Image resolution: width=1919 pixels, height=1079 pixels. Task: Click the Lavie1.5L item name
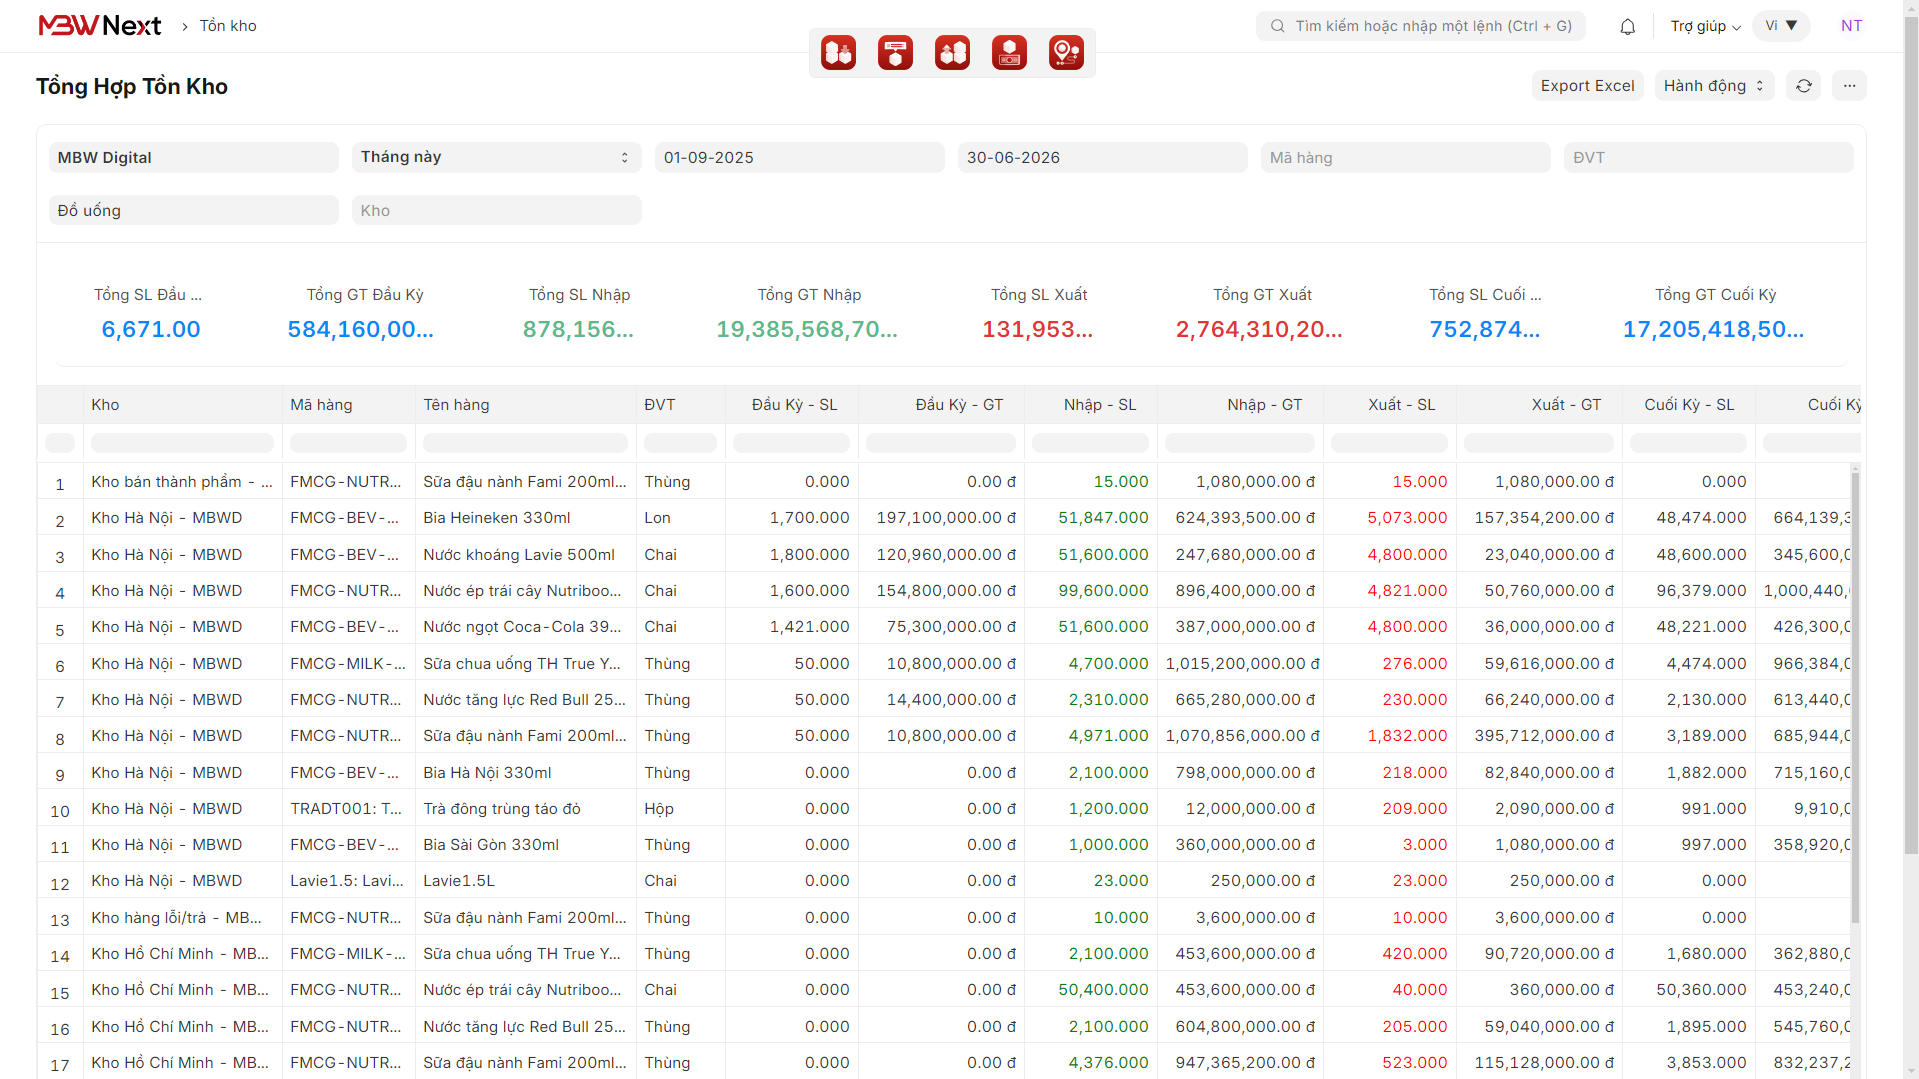coord(459,881)
